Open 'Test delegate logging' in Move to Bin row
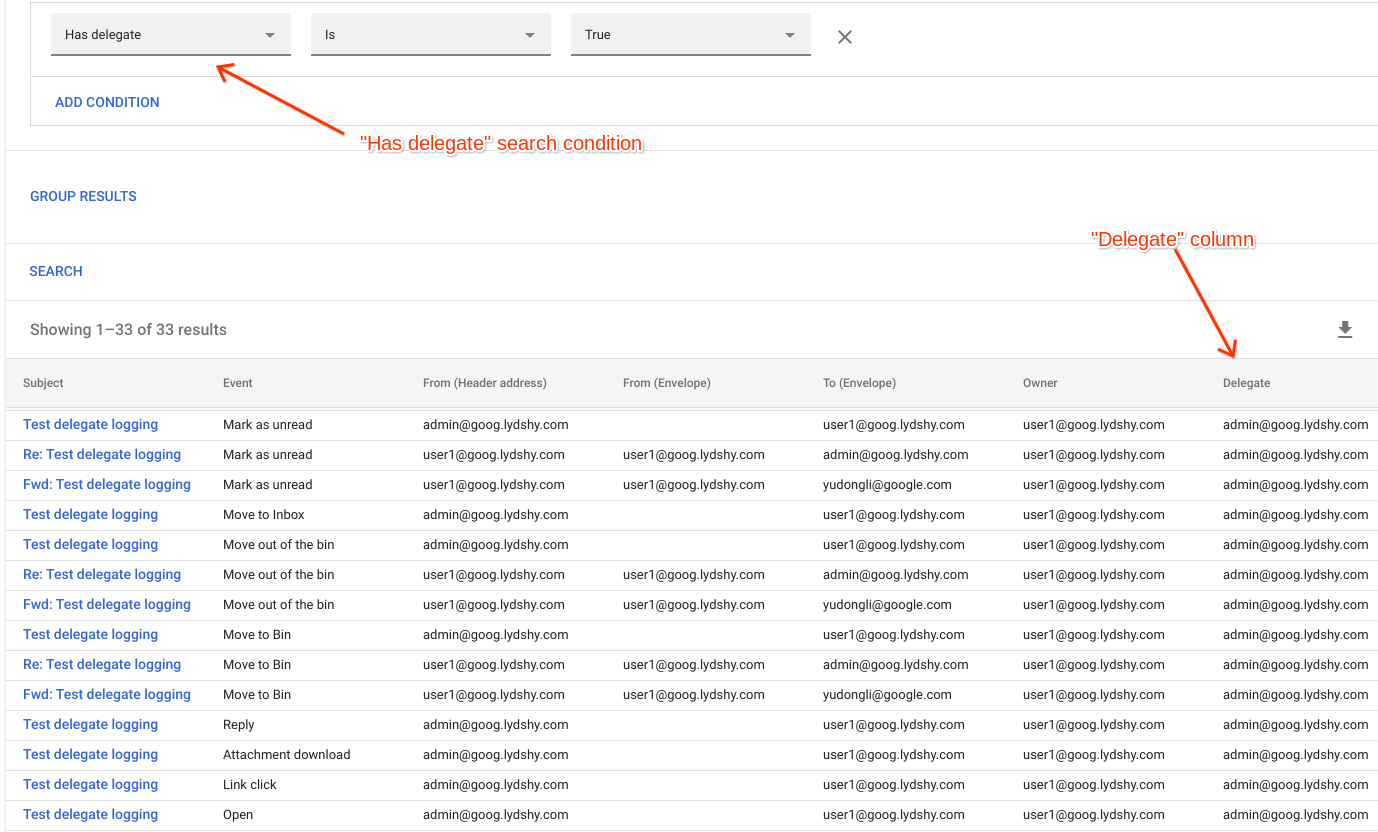 [91, 635]
